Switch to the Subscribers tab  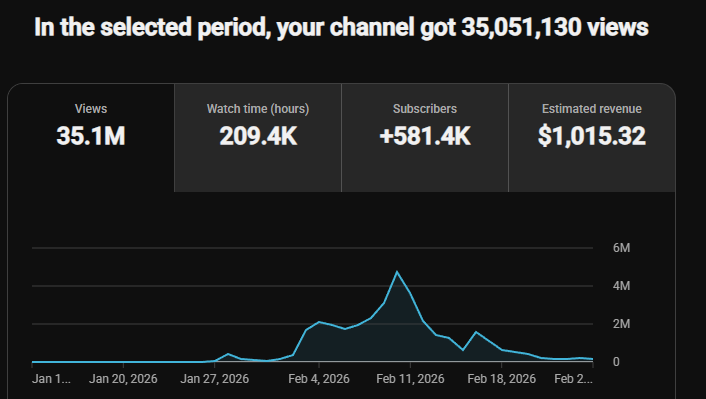click(x=425, y=138)
